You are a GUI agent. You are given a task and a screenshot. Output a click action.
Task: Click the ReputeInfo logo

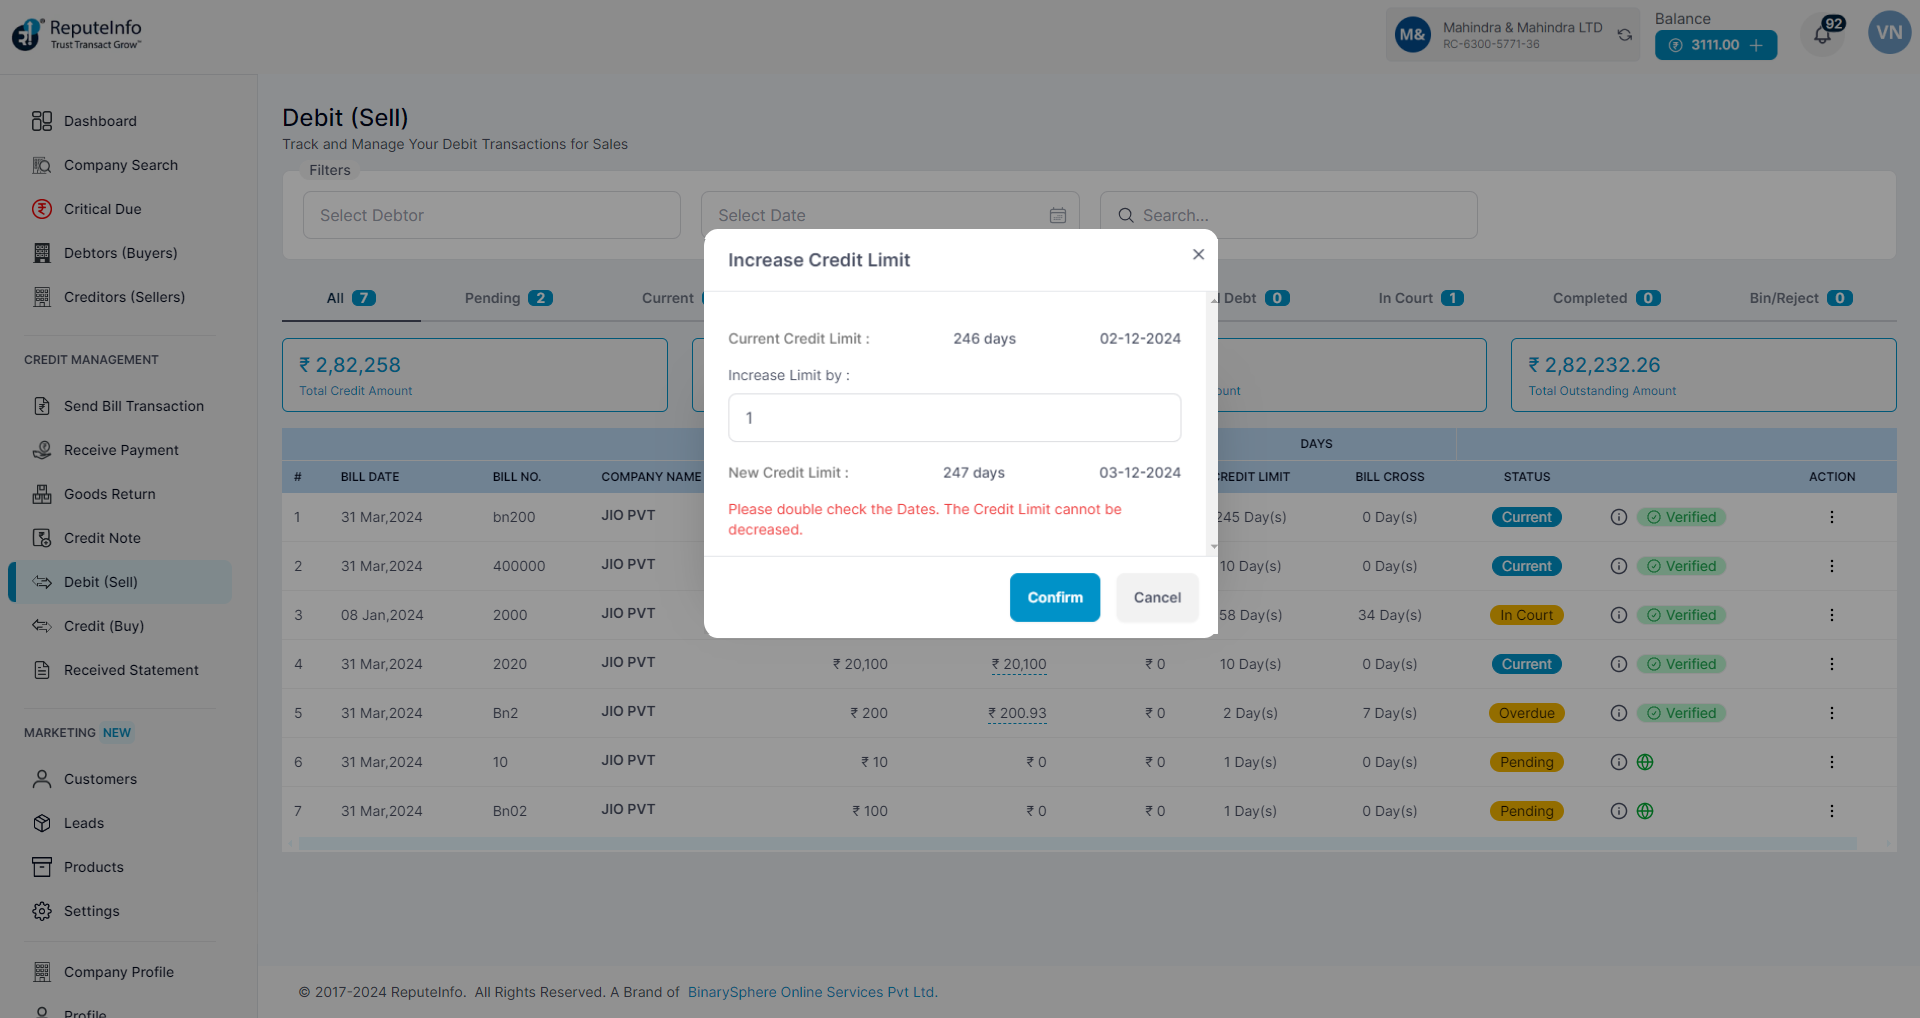point(77,33)
